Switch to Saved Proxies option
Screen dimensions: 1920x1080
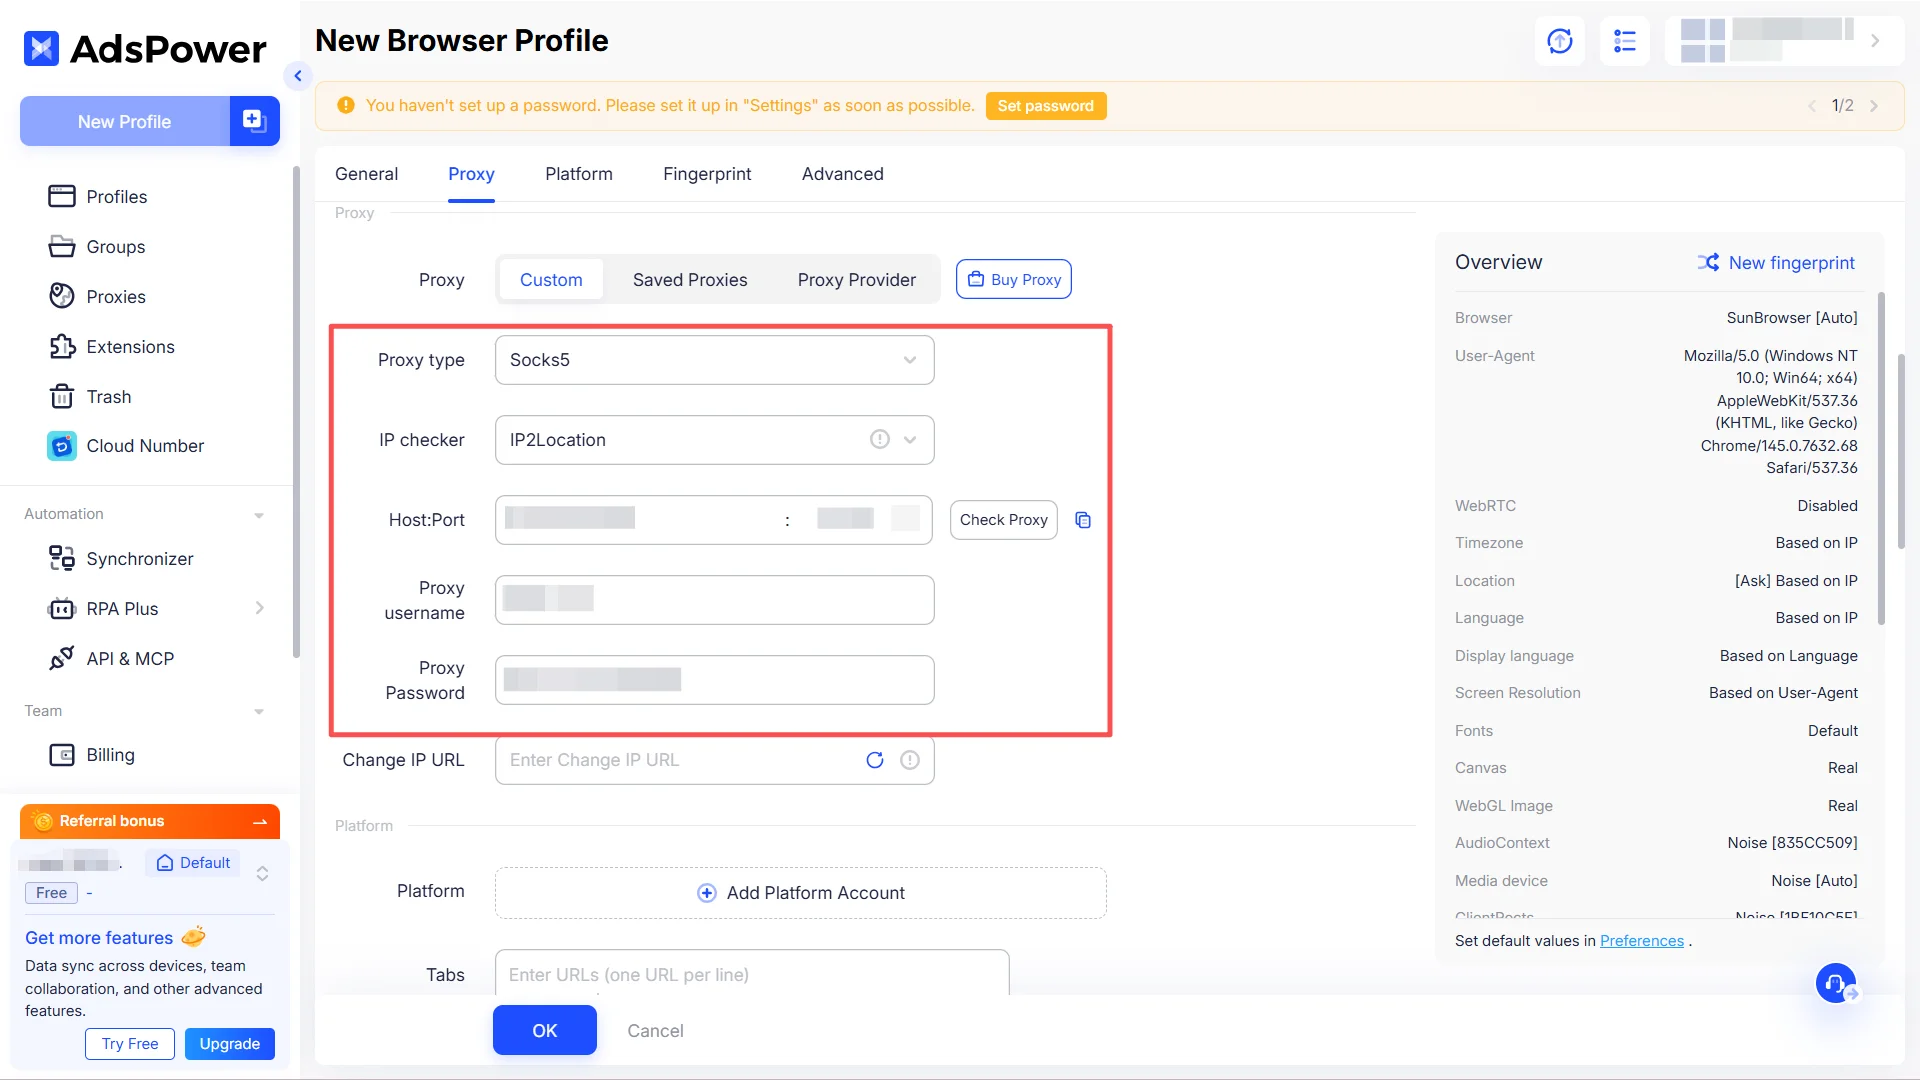(689, 279)
